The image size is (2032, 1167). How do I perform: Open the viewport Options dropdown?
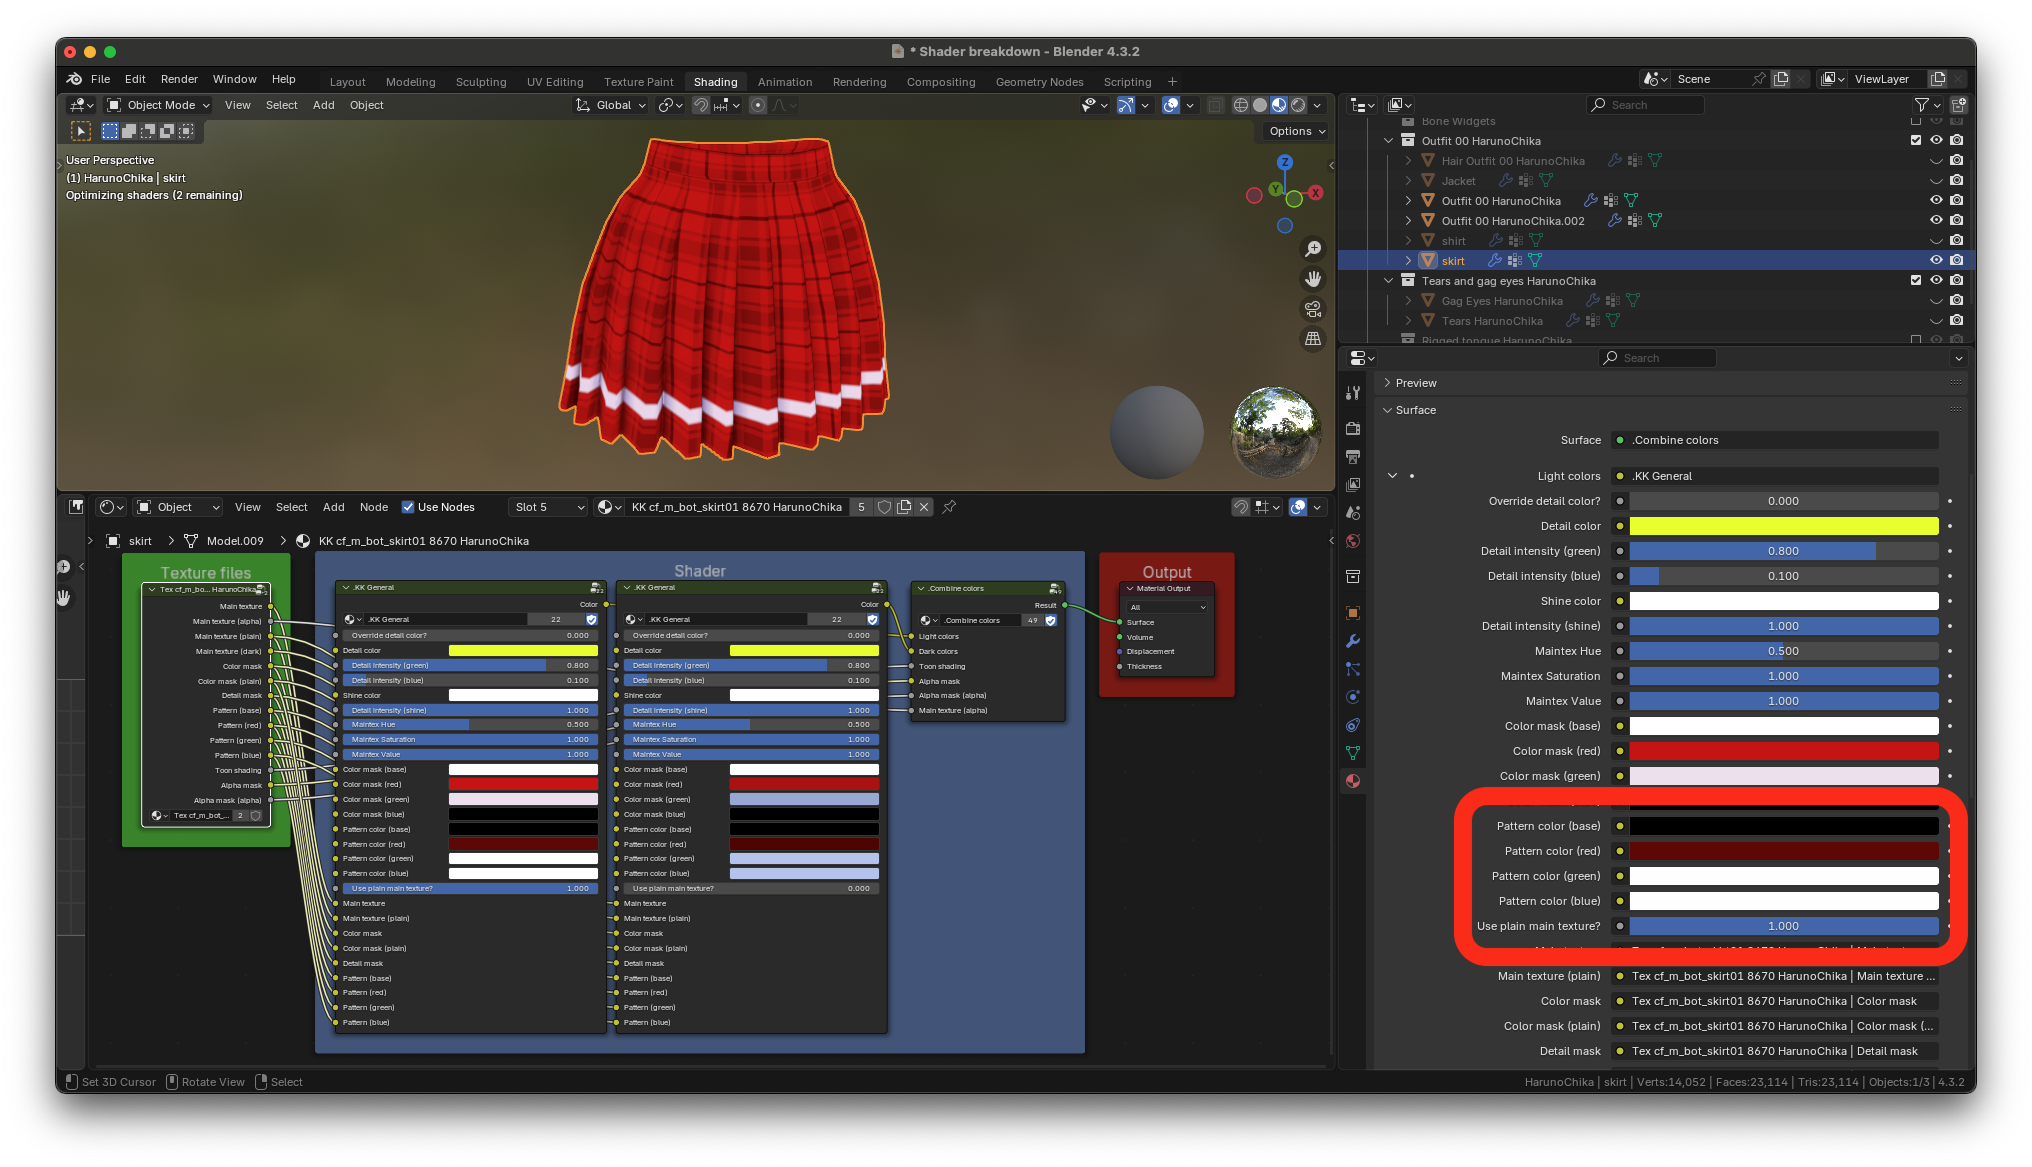[1296, 131]
